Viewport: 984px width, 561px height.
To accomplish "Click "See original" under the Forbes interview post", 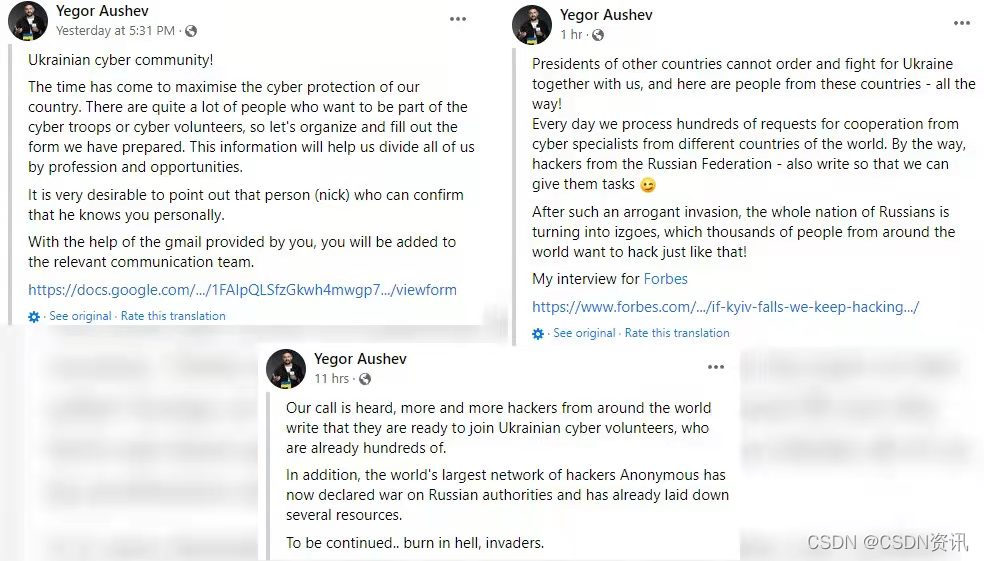I will (584, 333).
